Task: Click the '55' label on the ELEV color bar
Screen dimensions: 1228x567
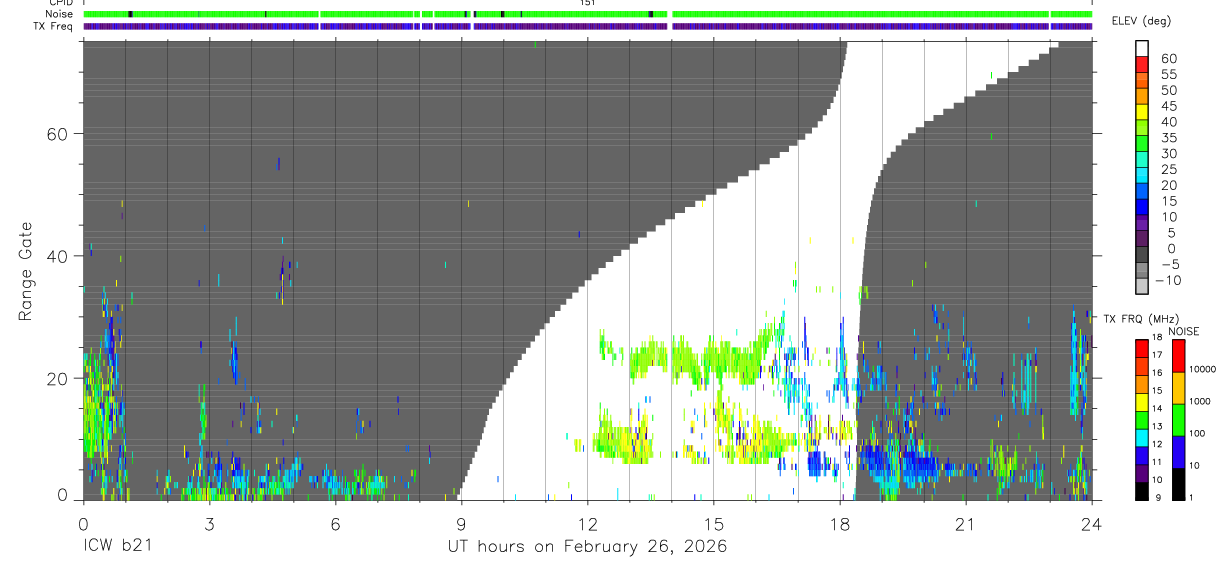Action: pyautogui.click(x=1168, y=75)
